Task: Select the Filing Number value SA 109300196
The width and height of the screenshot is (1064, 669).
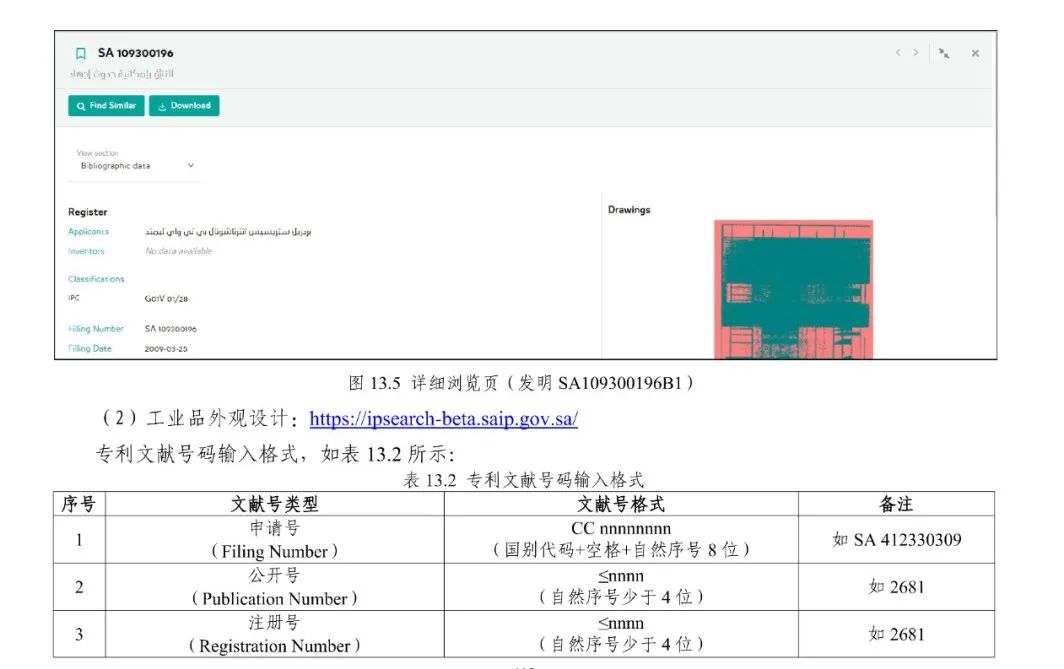Action: tap(171, 329)
